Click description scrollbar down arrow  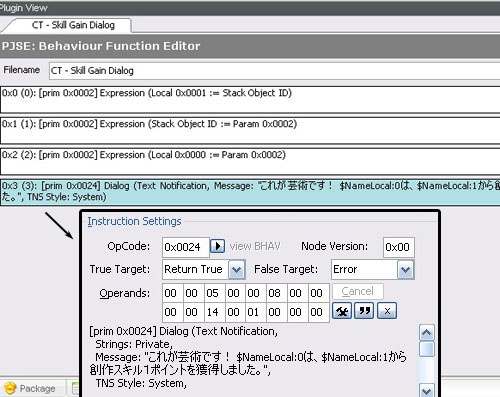click(x=427, y=390)
